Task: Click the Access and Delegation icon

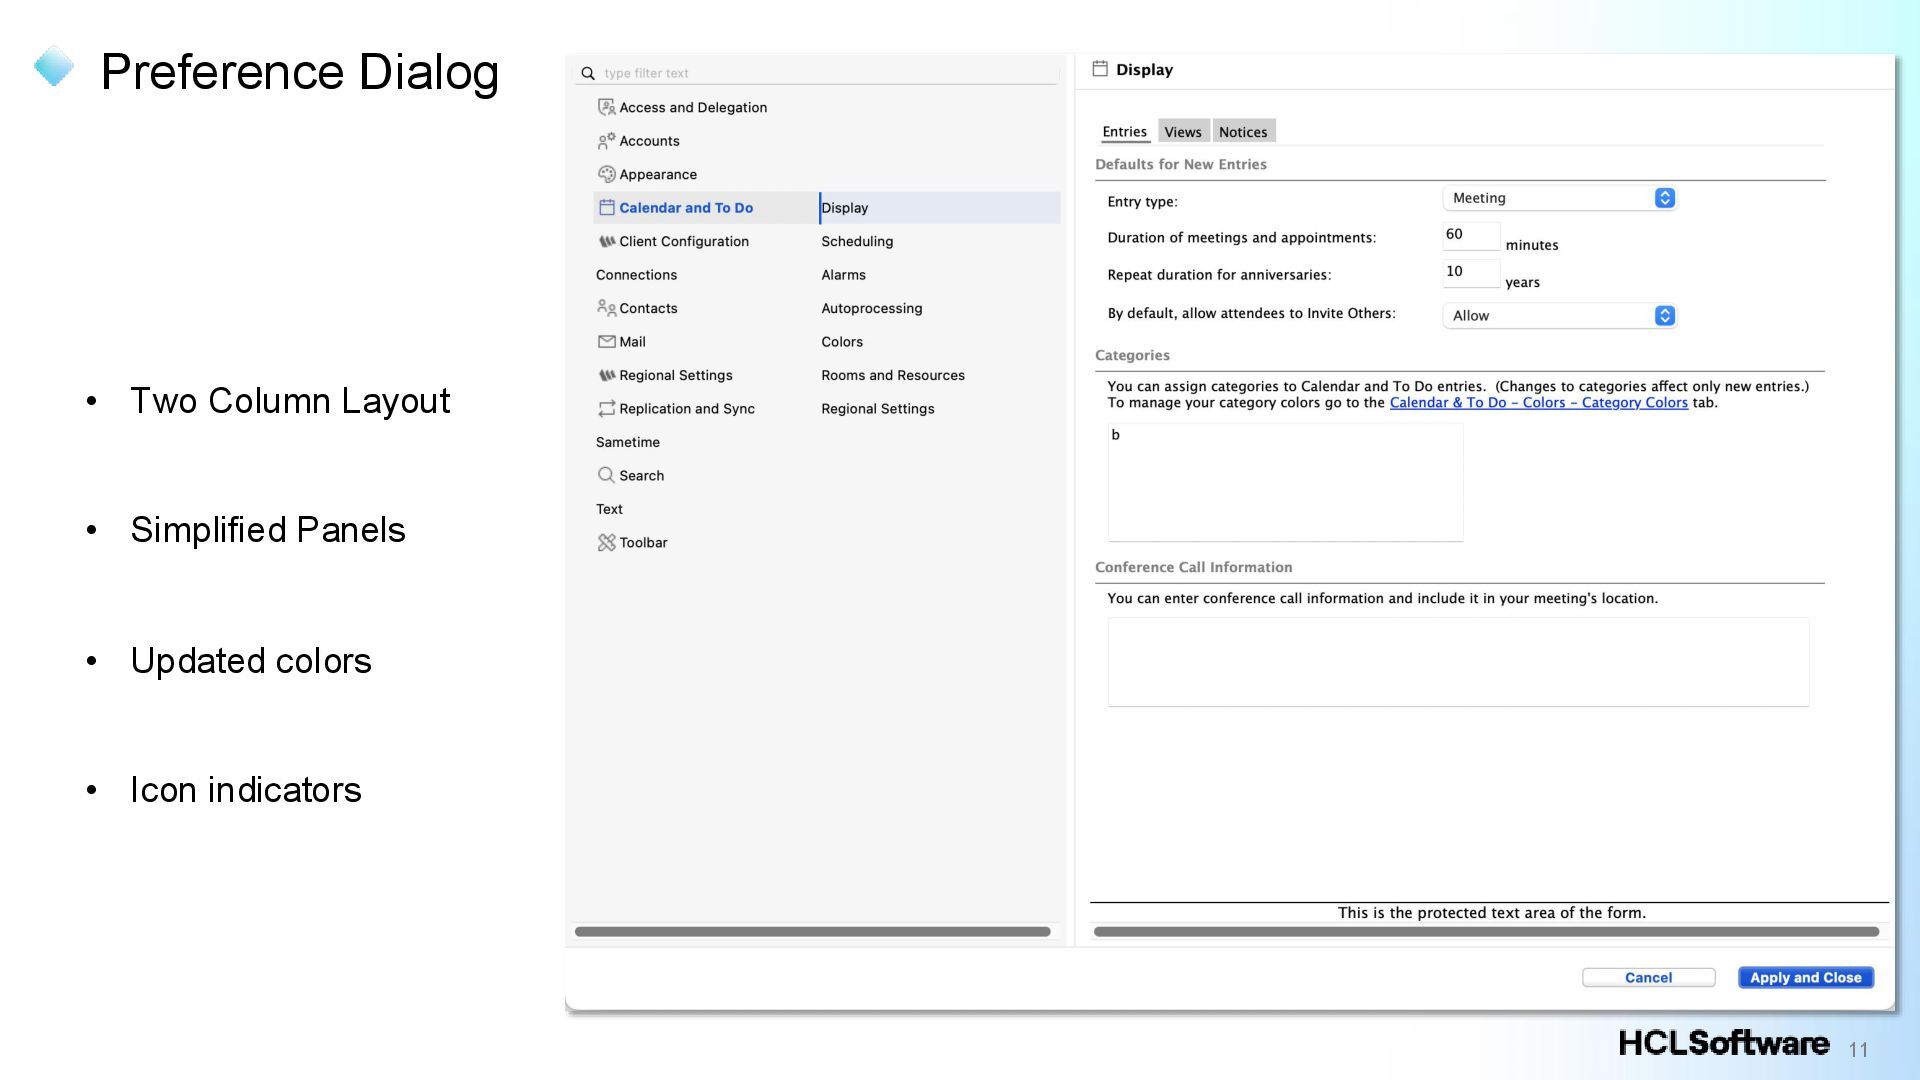Action: 606,107
